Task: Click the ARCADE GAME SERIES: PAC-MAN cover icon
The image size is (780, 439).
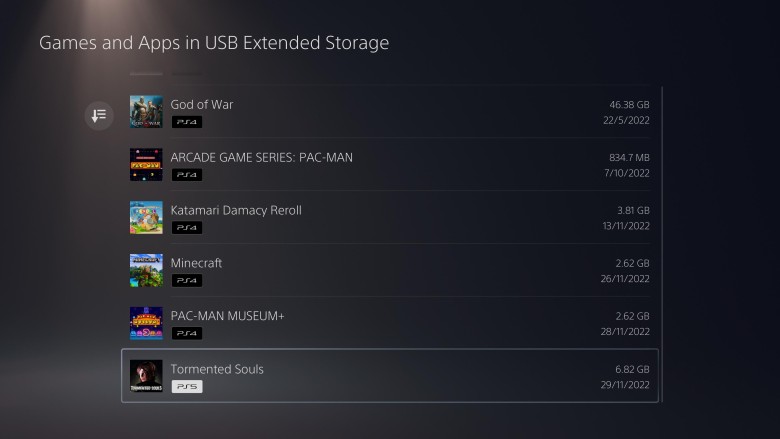Action: click(x=146, y=164)
